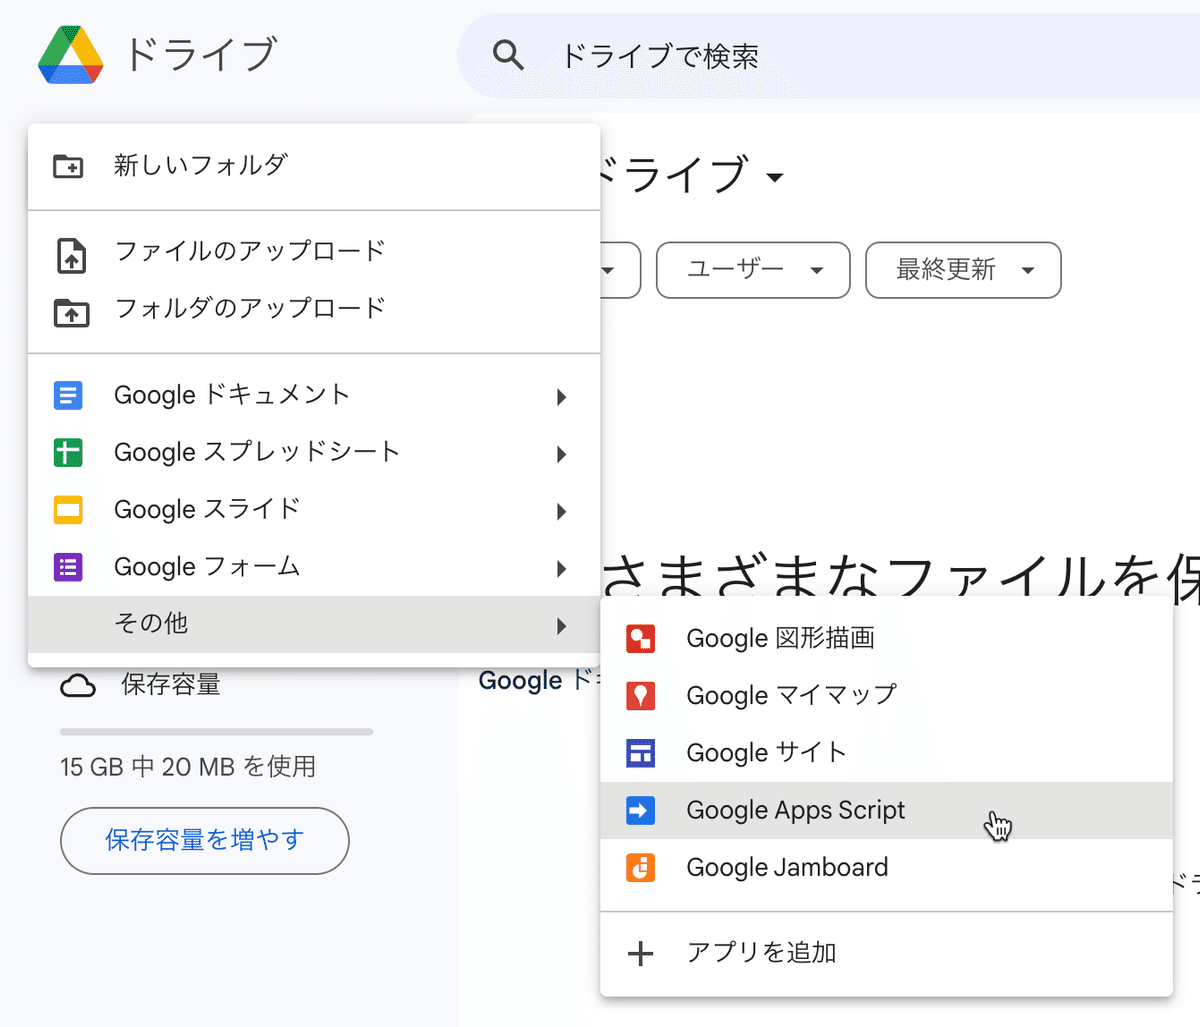Click the plus icon beside アプリを追加
1200x1027 pixels.
pyautogui.click(x=640, y=954)
